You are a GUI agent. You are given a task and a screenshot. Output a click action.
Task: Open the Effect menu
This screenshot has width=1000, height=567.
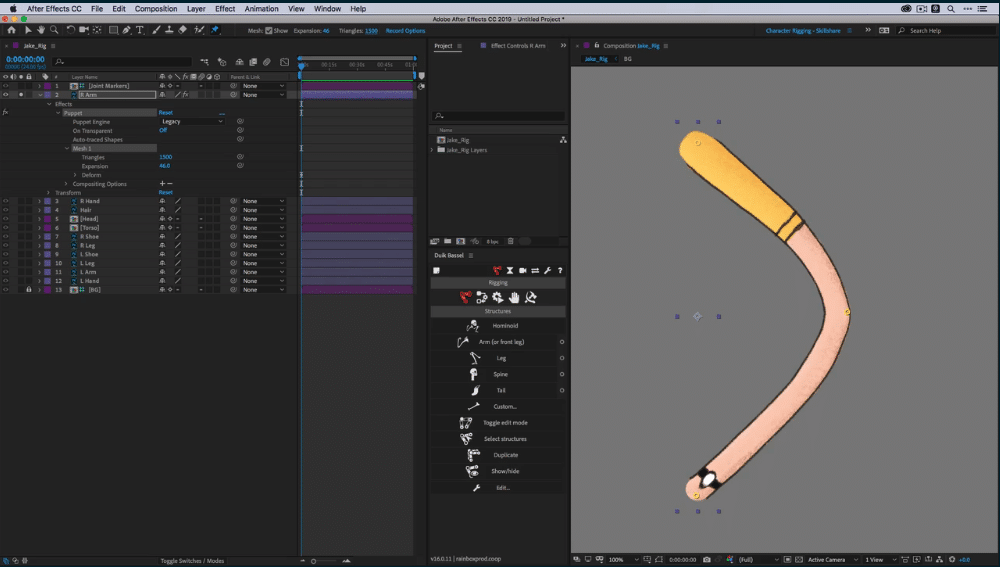pyautogui.click(x=225, y=9)
